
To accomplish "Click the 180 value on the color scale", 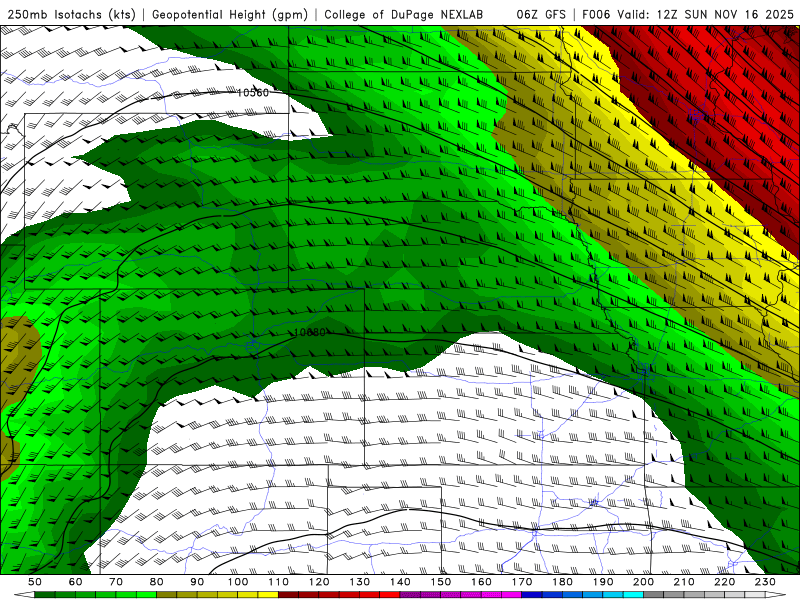I will pos(563,582).
